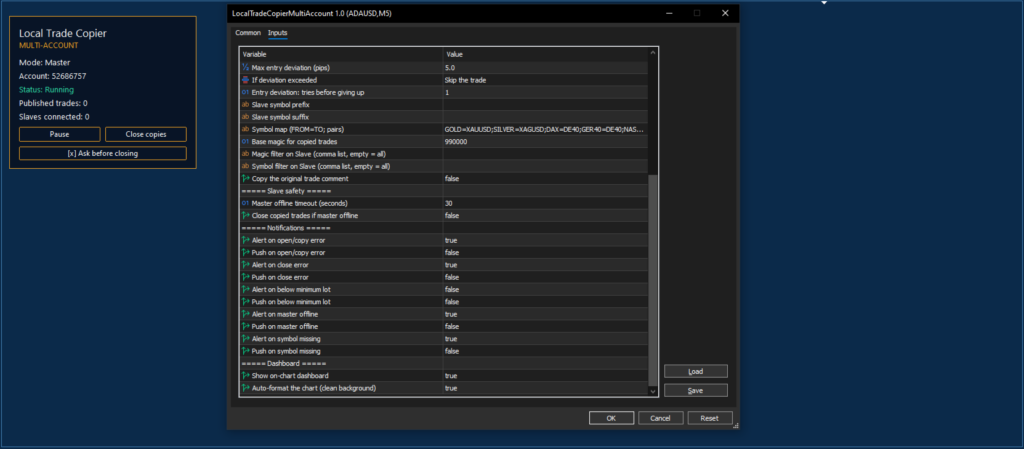Viewport: 1024px width, 449px height.
Task: Click the Master offline timeout icon
Action: 246,203
